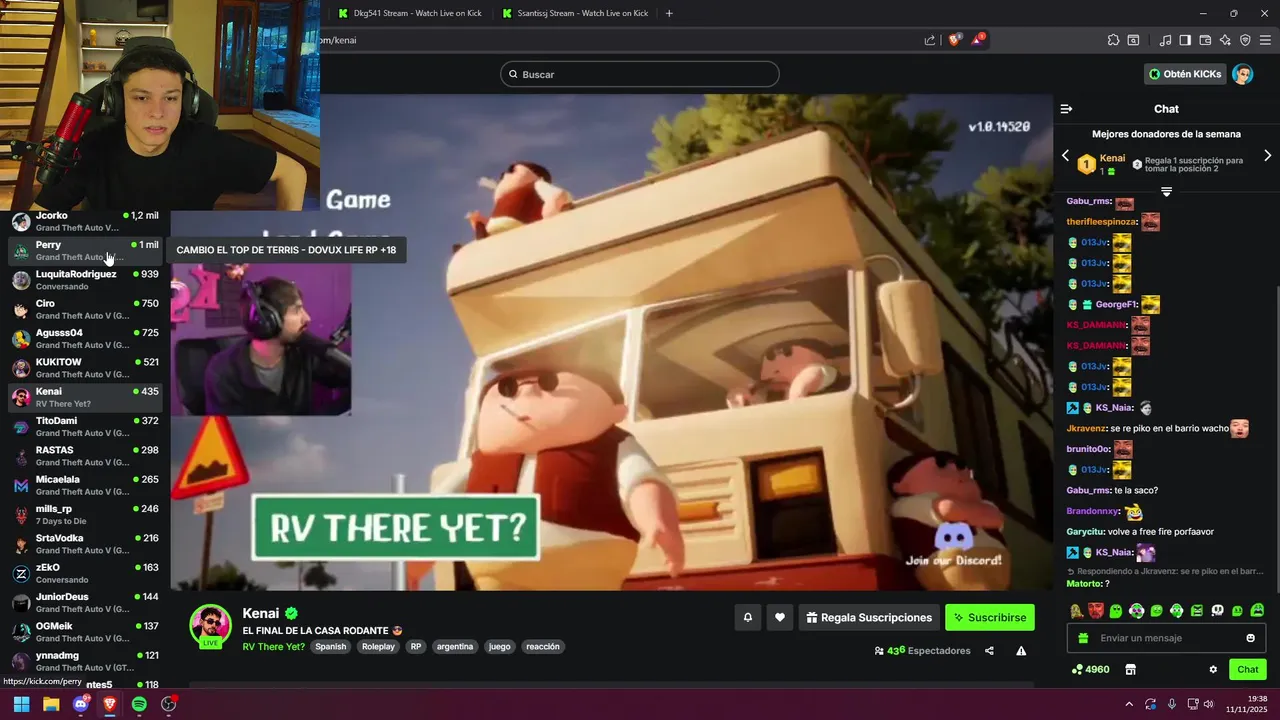
Task: Click the juego tag
Action: 500,647
